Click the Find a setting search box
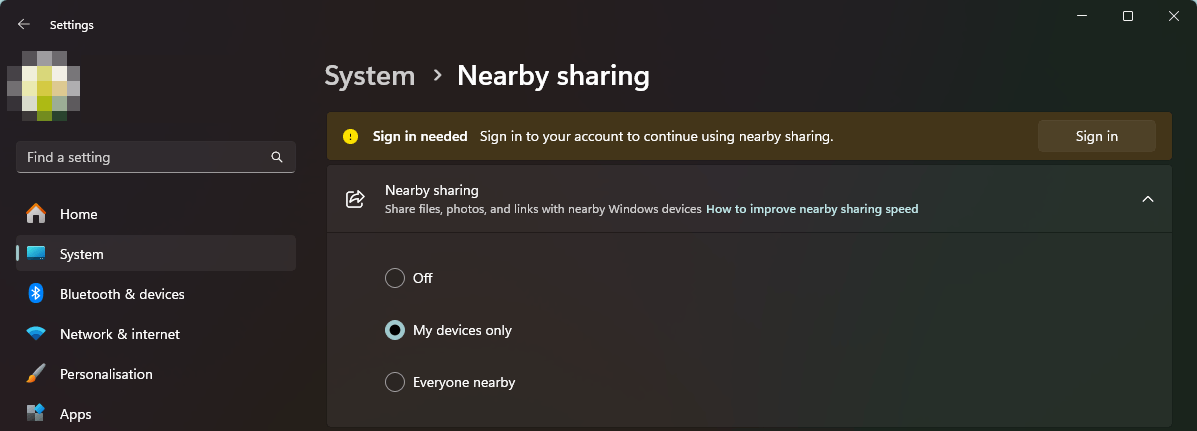 (x=156, y=157)
